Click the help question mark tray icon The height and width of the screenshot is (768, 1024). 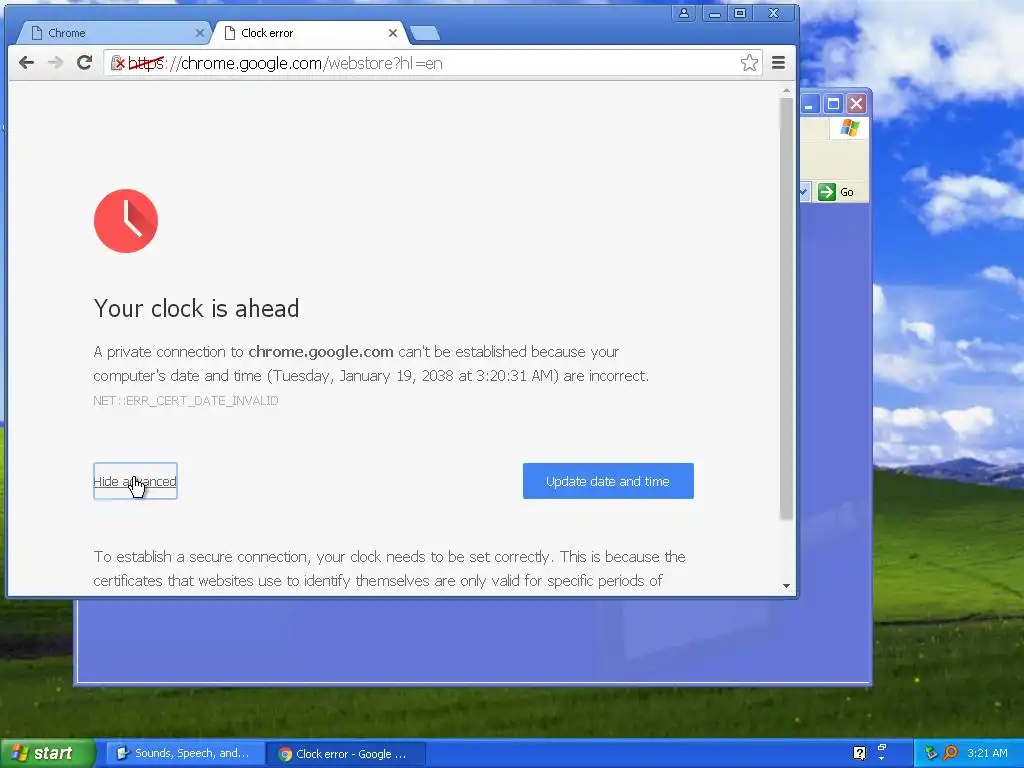[x=859, y=753]
